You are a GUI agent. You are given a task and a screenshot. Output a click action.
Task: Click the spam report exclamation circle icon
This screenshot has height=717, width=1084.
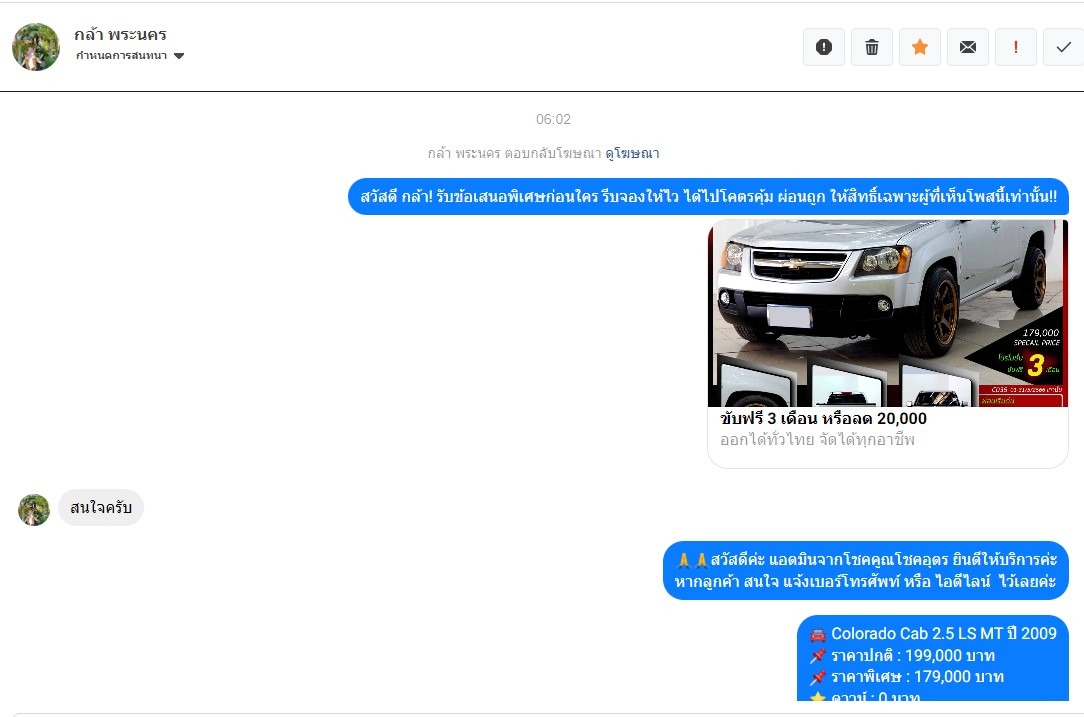click(823, 47)
